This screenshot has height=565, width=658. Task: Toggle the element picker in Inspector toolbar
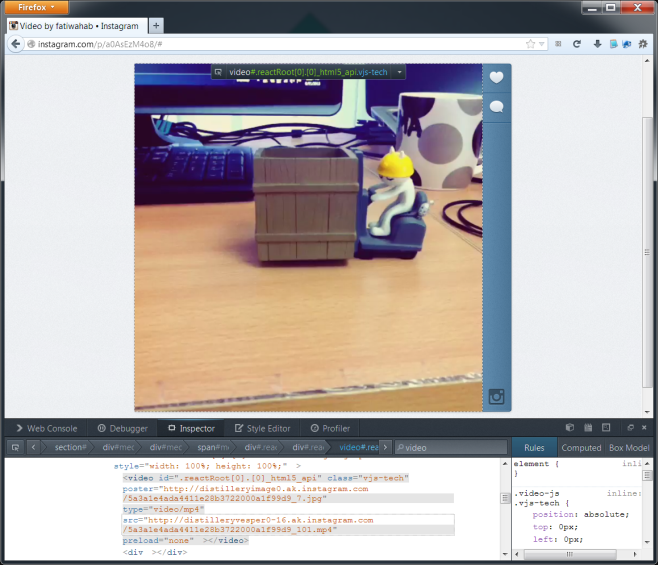pos(15,447)
